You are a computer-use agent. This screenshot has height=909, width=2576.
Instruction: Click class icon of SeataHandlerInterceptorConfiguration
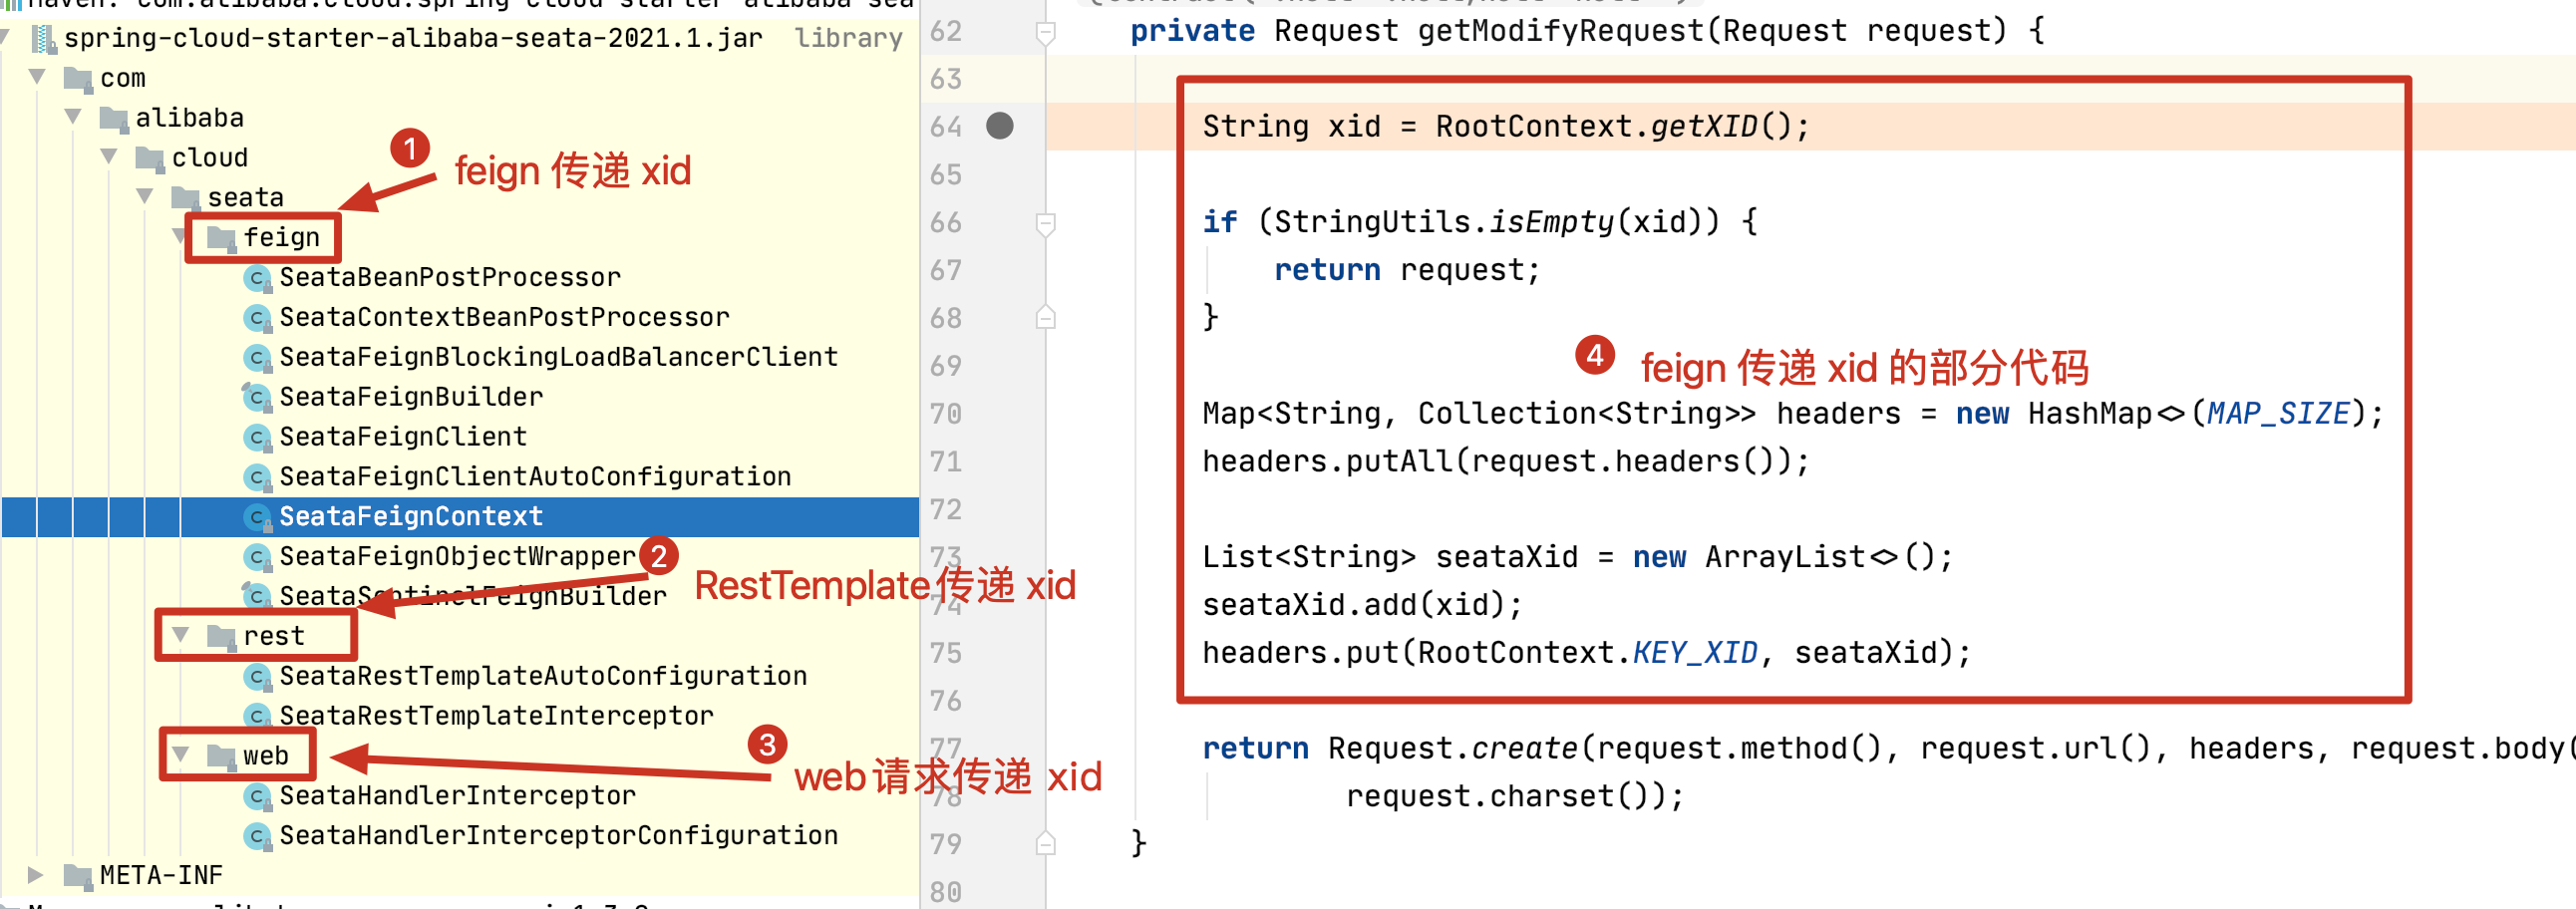tap(258, 836)
